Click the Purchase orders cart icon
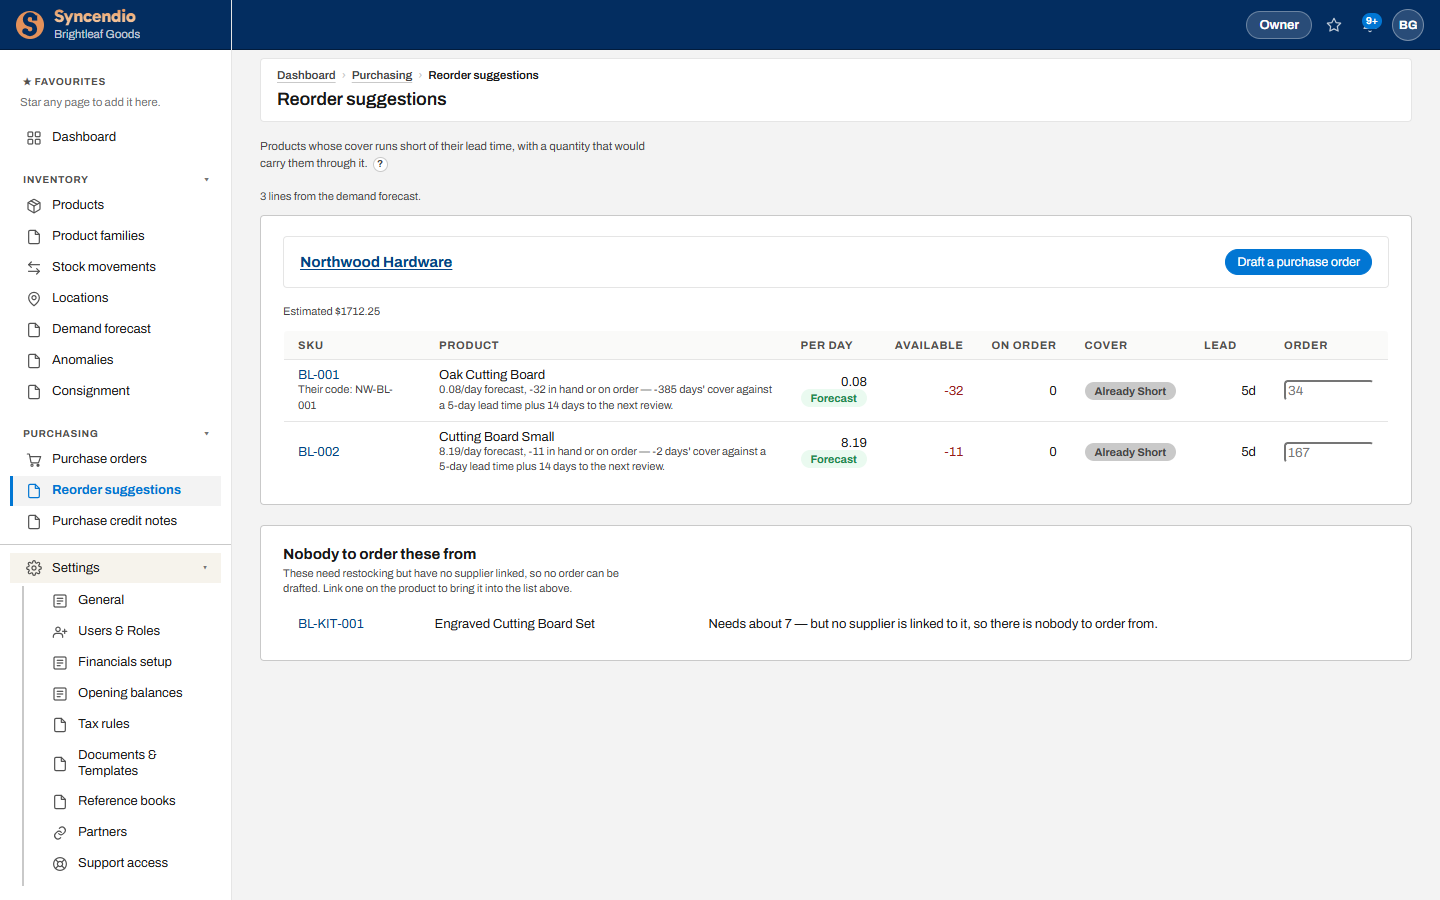 [34, 460]
